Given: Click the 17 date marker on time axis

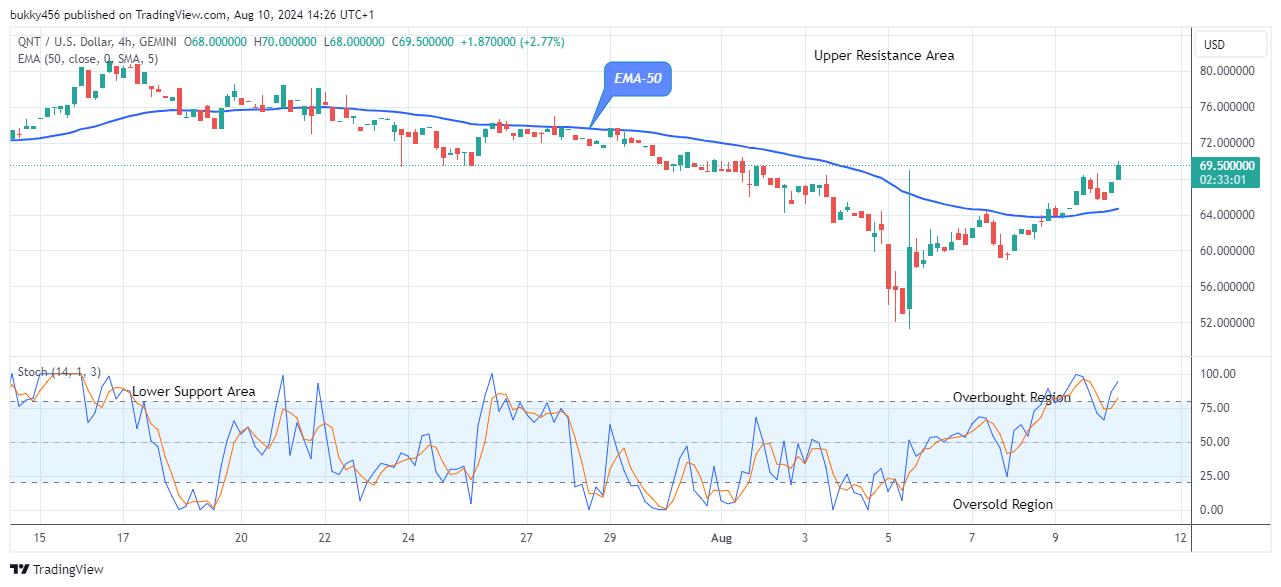Looking at the screenshot, I should 123,538.
